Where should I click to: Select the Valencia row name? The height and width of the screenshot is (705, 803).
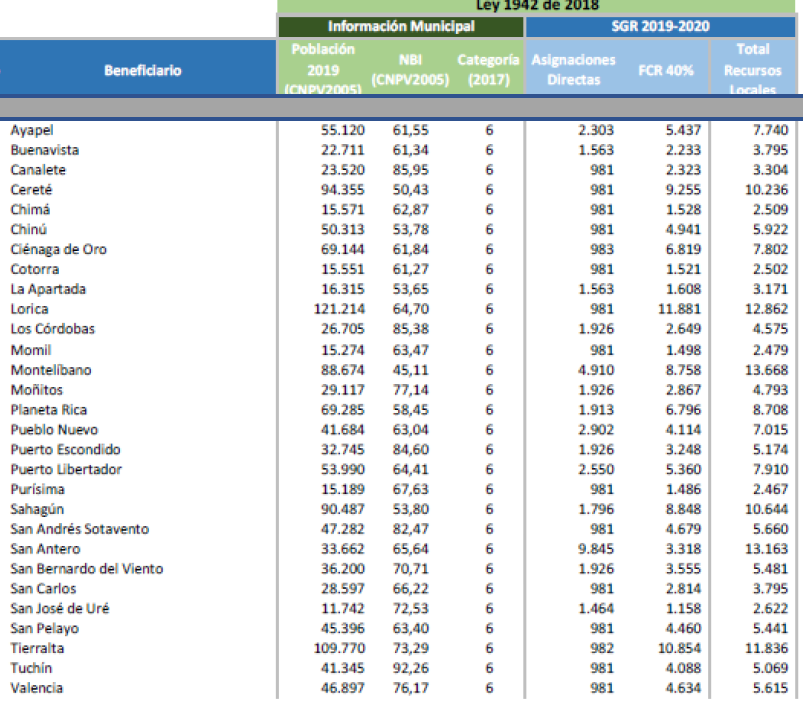tap(37, 688)
